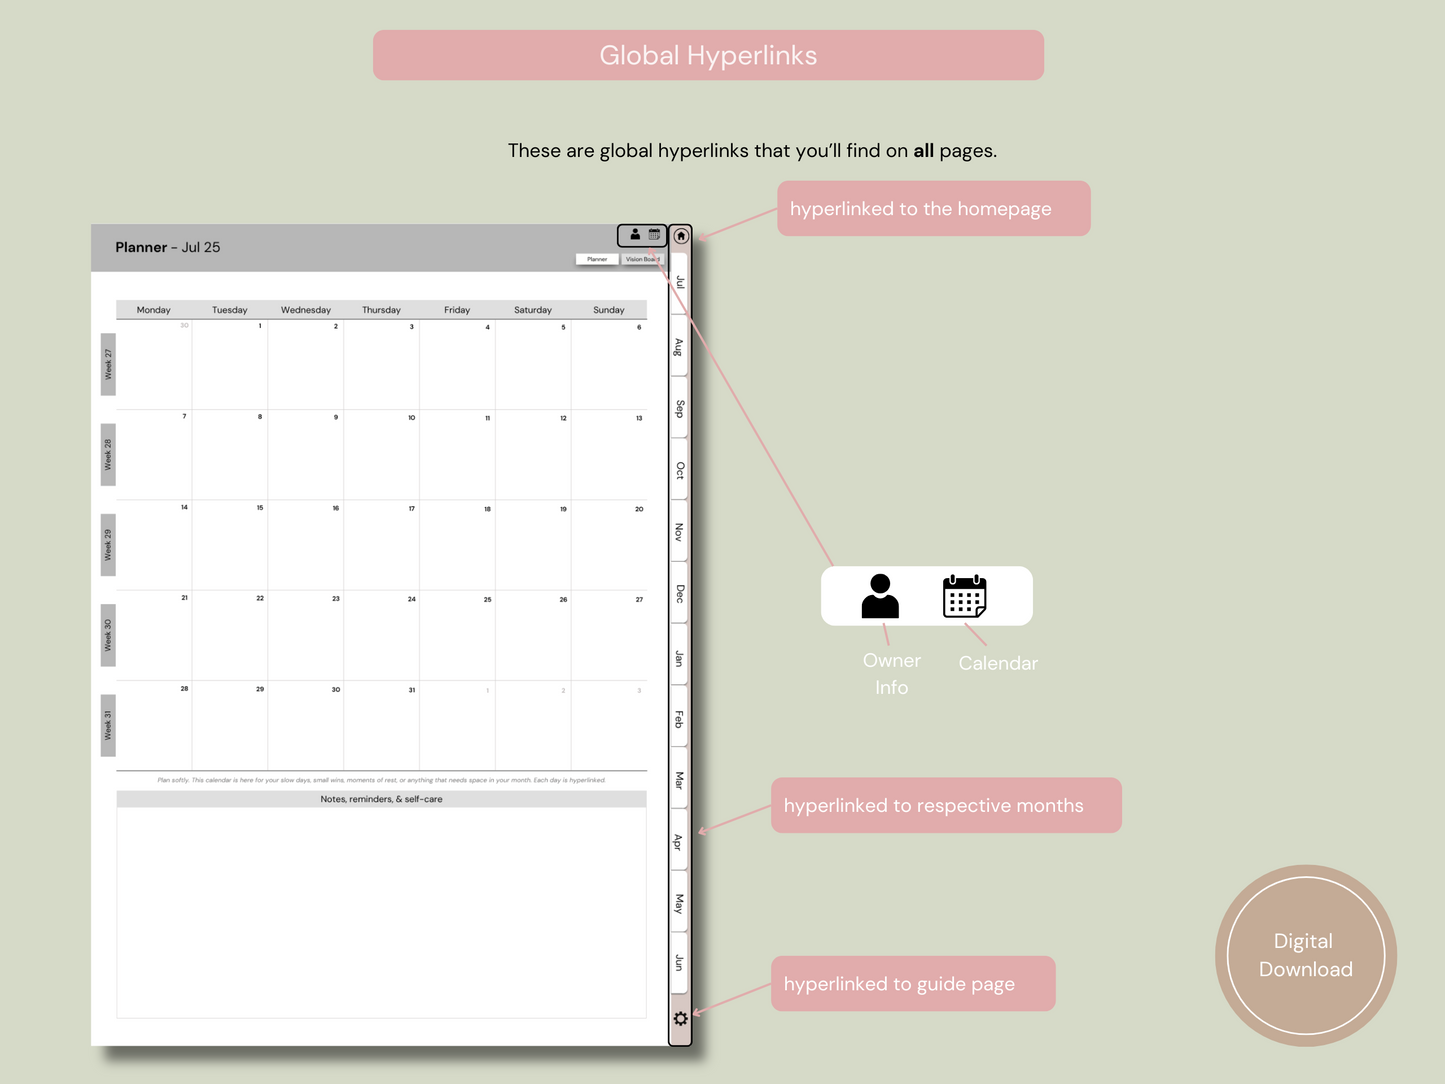Viewport: 1445px width, 1084px height.
Task: Click day 4 in the Friday column
Action: tap(457, 365)
